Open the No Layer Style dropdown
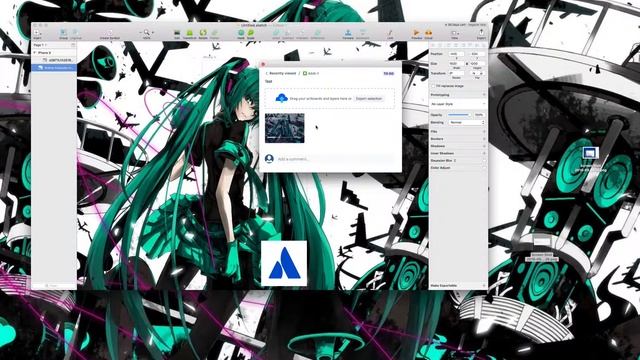Viewport: 640px width, 360px height. coord(458,104)
